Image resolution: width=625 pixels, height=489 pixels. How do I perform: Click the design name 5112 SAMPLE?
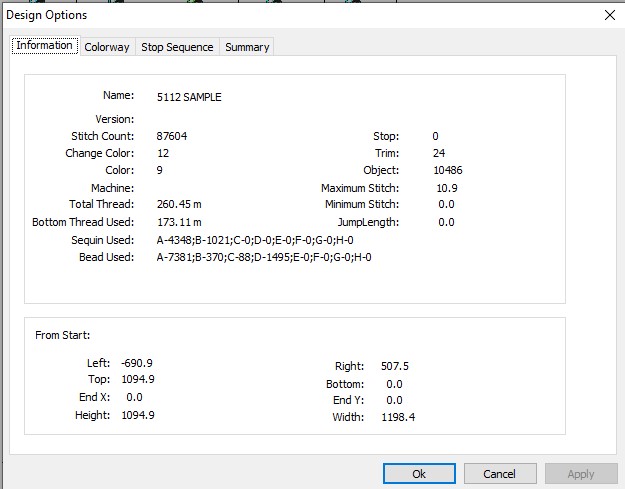(x=189, y=97)
